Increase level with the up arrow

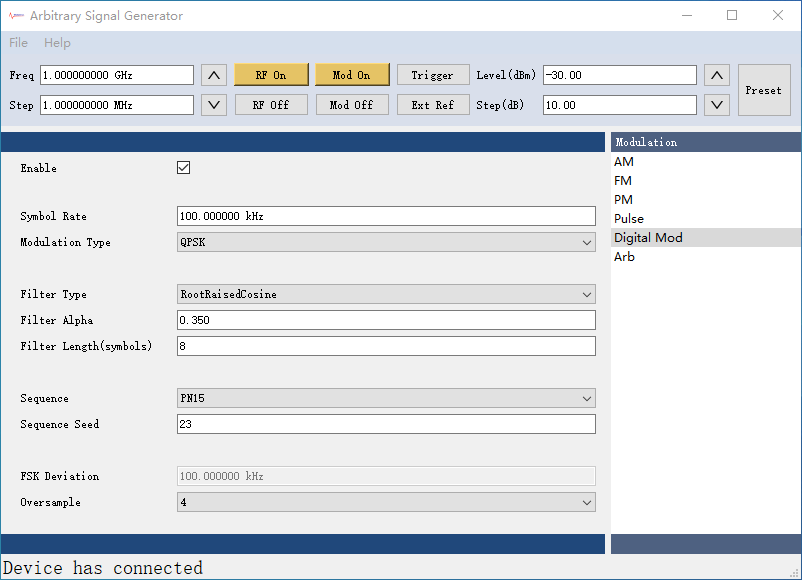coord(717,75)
